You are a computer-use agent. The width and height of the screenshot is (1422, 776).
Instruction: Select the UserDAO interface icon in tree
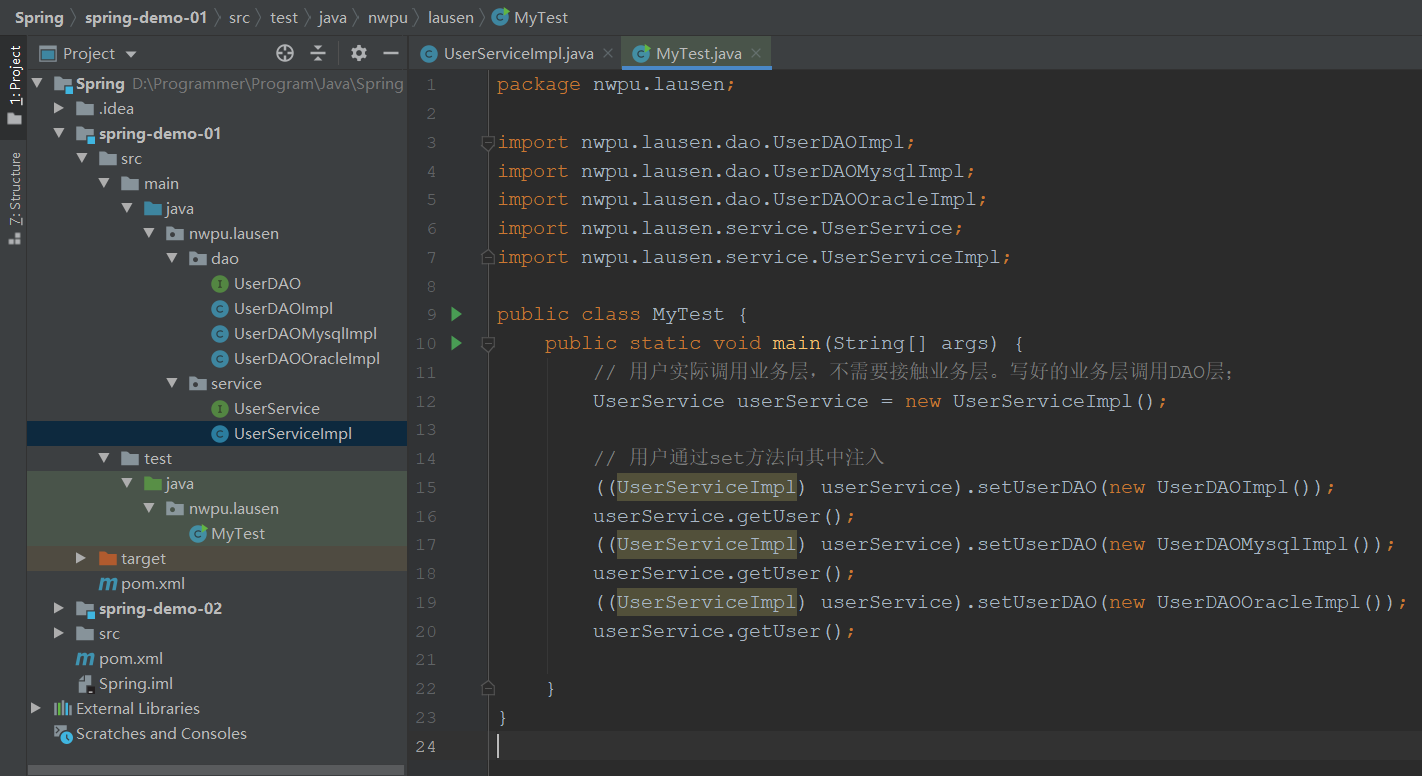pos(220,284)
